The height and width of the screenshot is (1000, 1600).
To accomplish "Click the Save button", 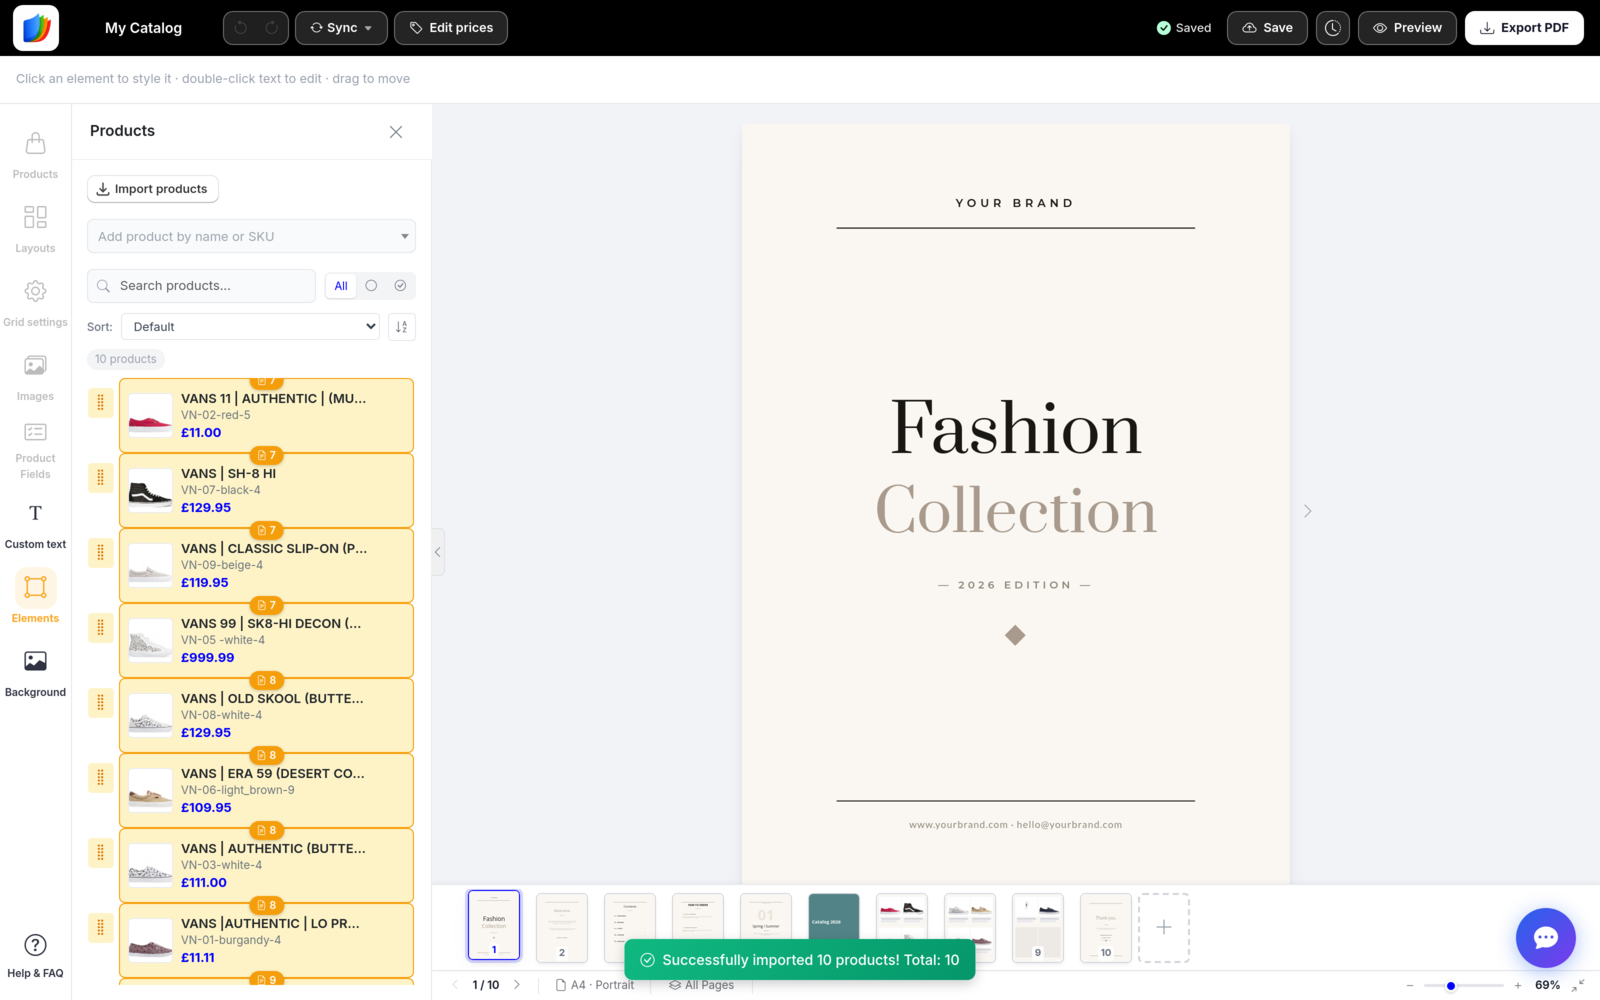I will pyautogui.click(x=1267, y=28).
